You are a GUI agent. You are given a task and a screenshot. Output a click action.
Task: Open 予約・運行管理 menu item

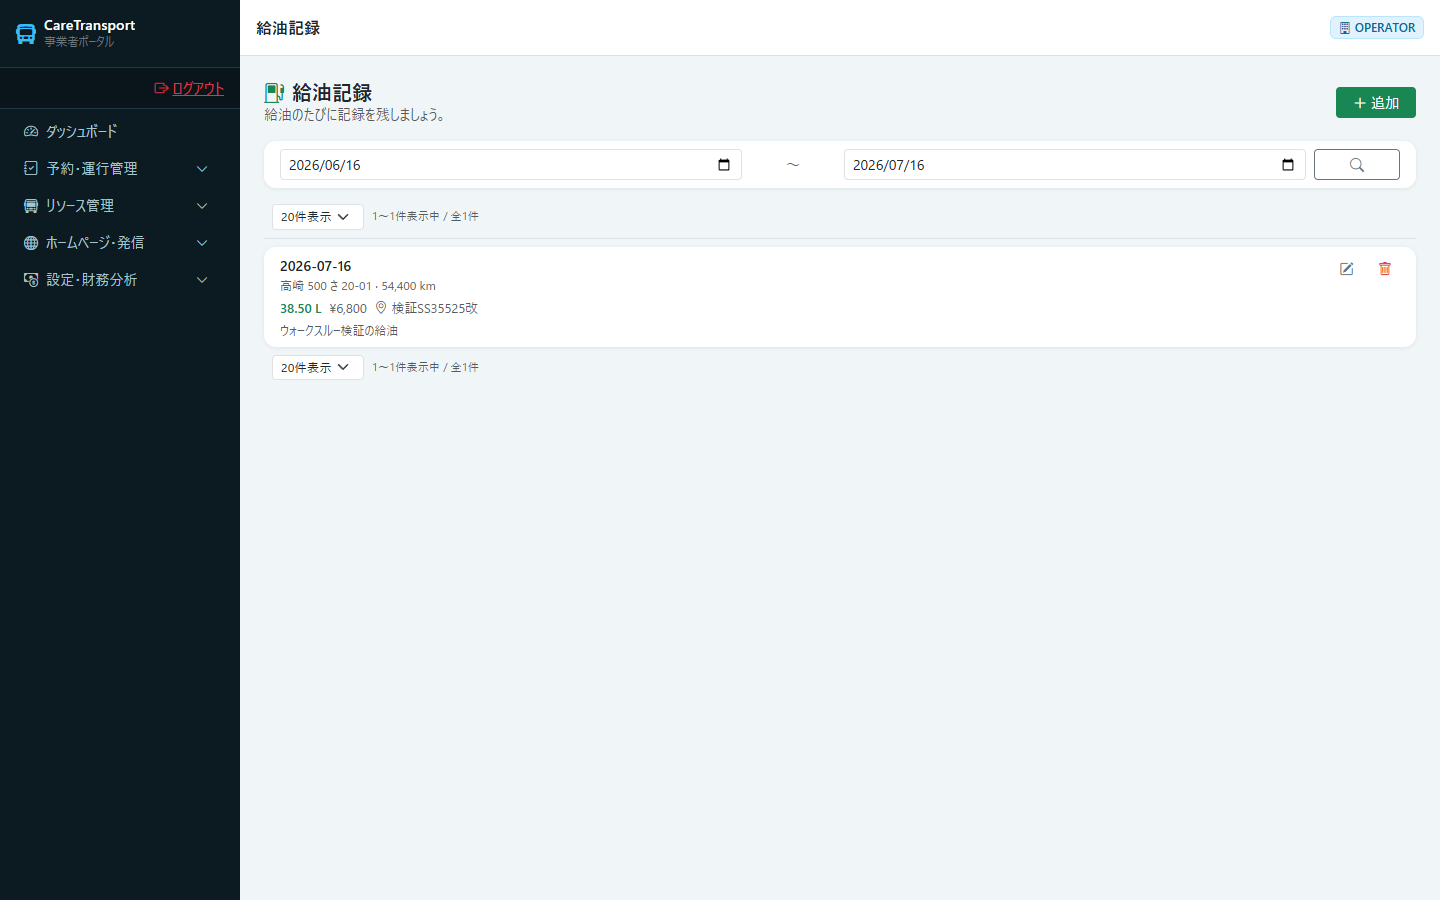click(120, 168)
